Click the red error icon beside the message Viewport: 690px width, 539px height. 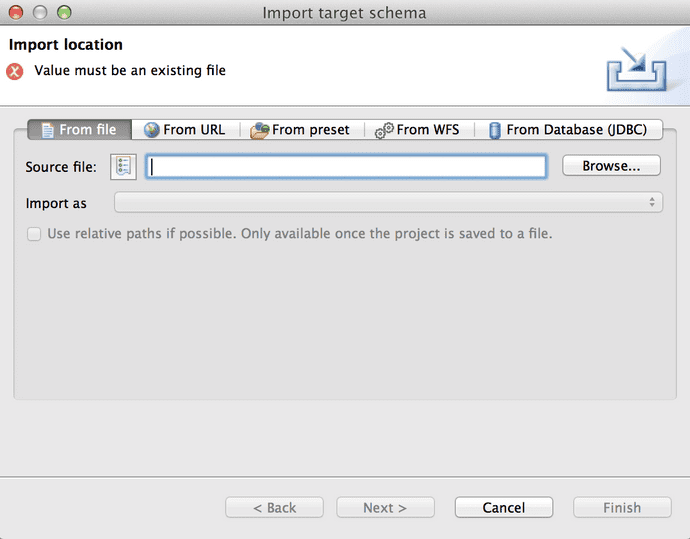pyautogui.click(x=15, y=71)
